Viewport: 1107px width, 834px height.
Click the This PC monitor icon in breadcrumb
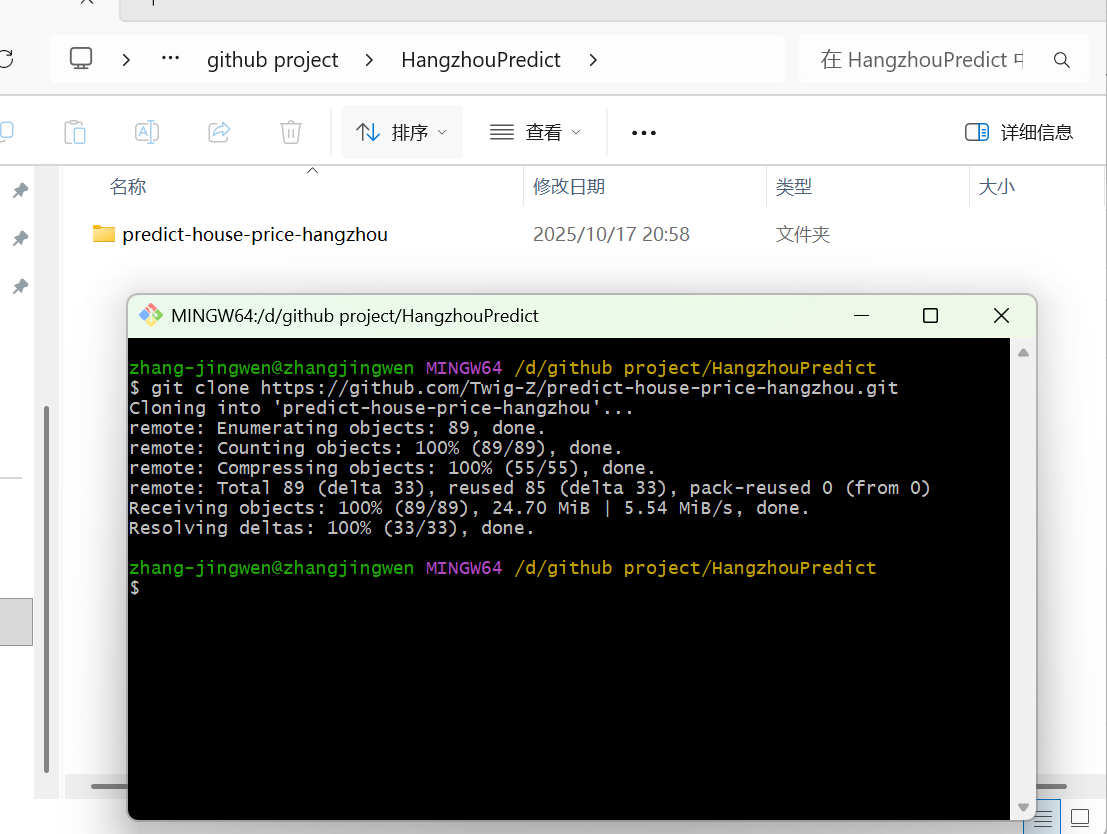click(x=81, y=59)
